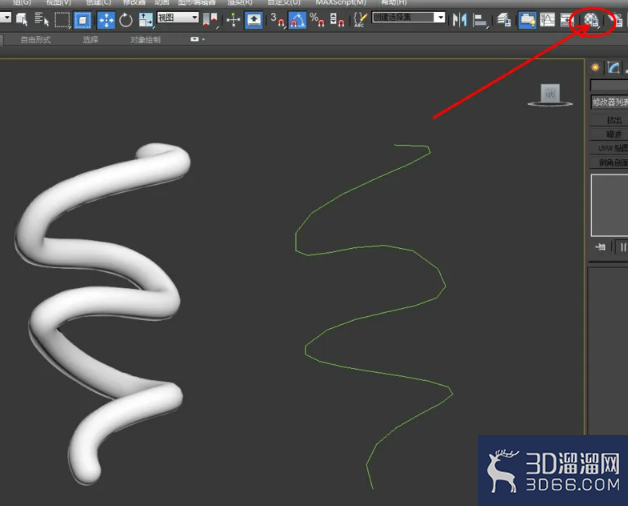
Task: Toggle the Graphite Modeling Tools ribbon
Action: [527, 20]
